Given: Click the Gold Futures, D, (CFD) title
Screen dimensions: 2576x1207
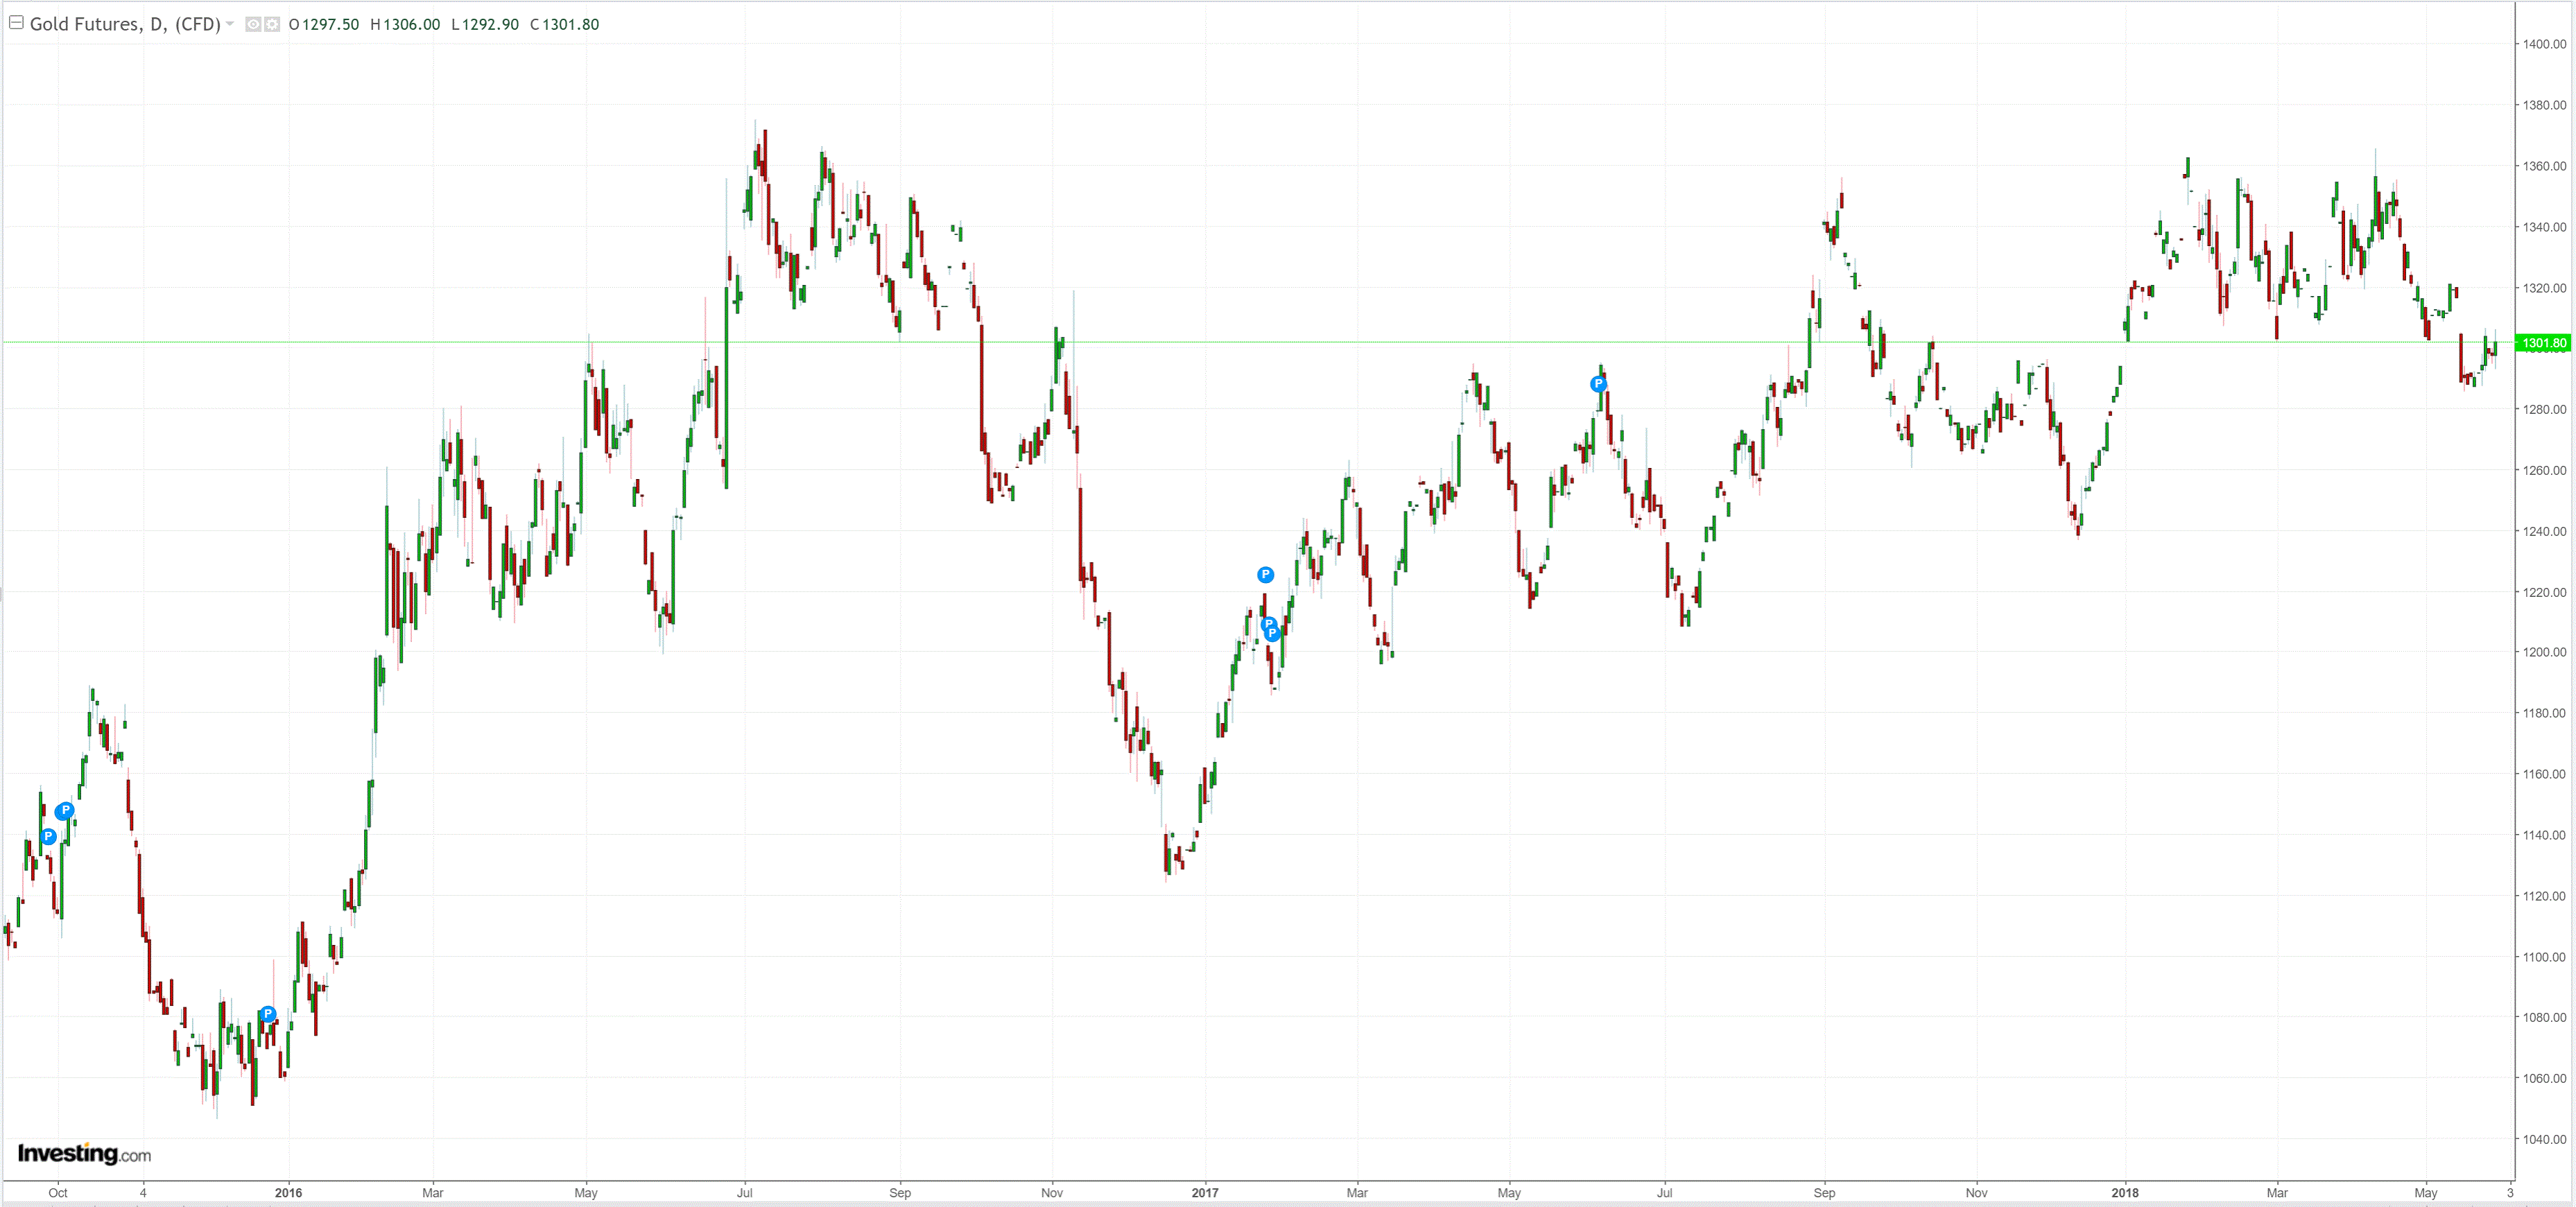Looking at the screenshot, I should tap(124, 24).
